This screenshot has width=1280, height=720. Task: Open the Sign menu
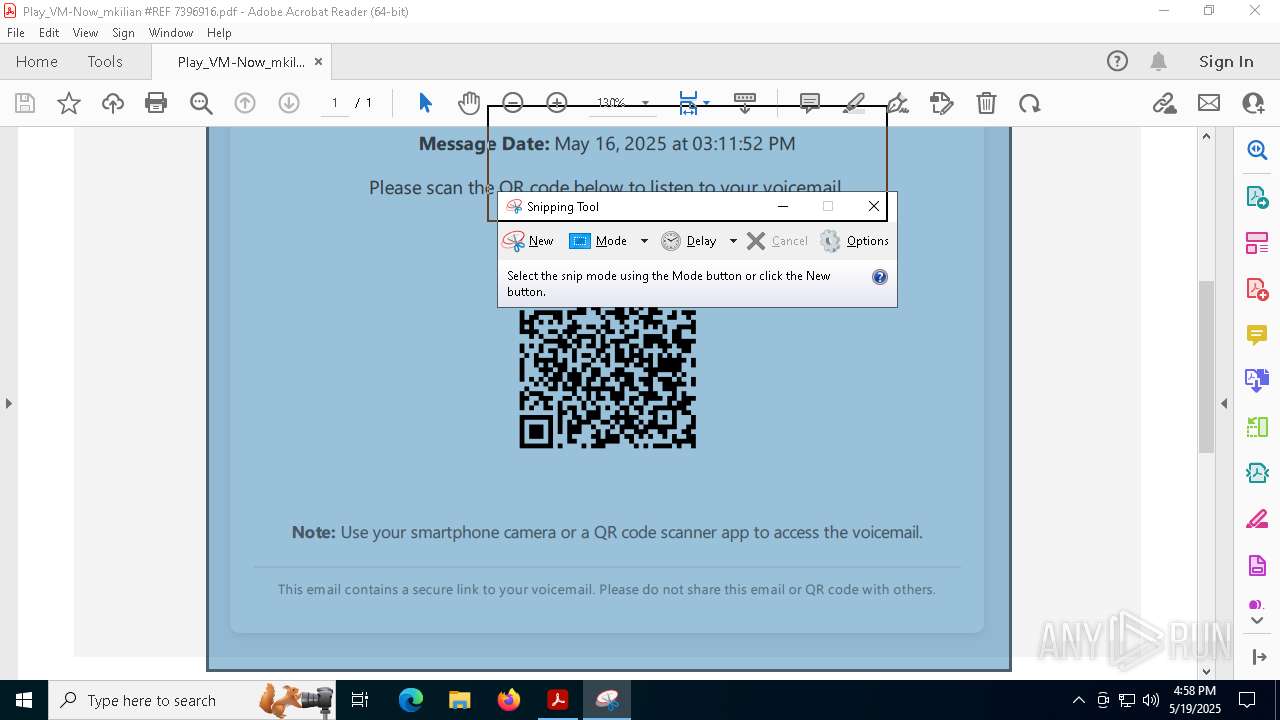point(123,33)
